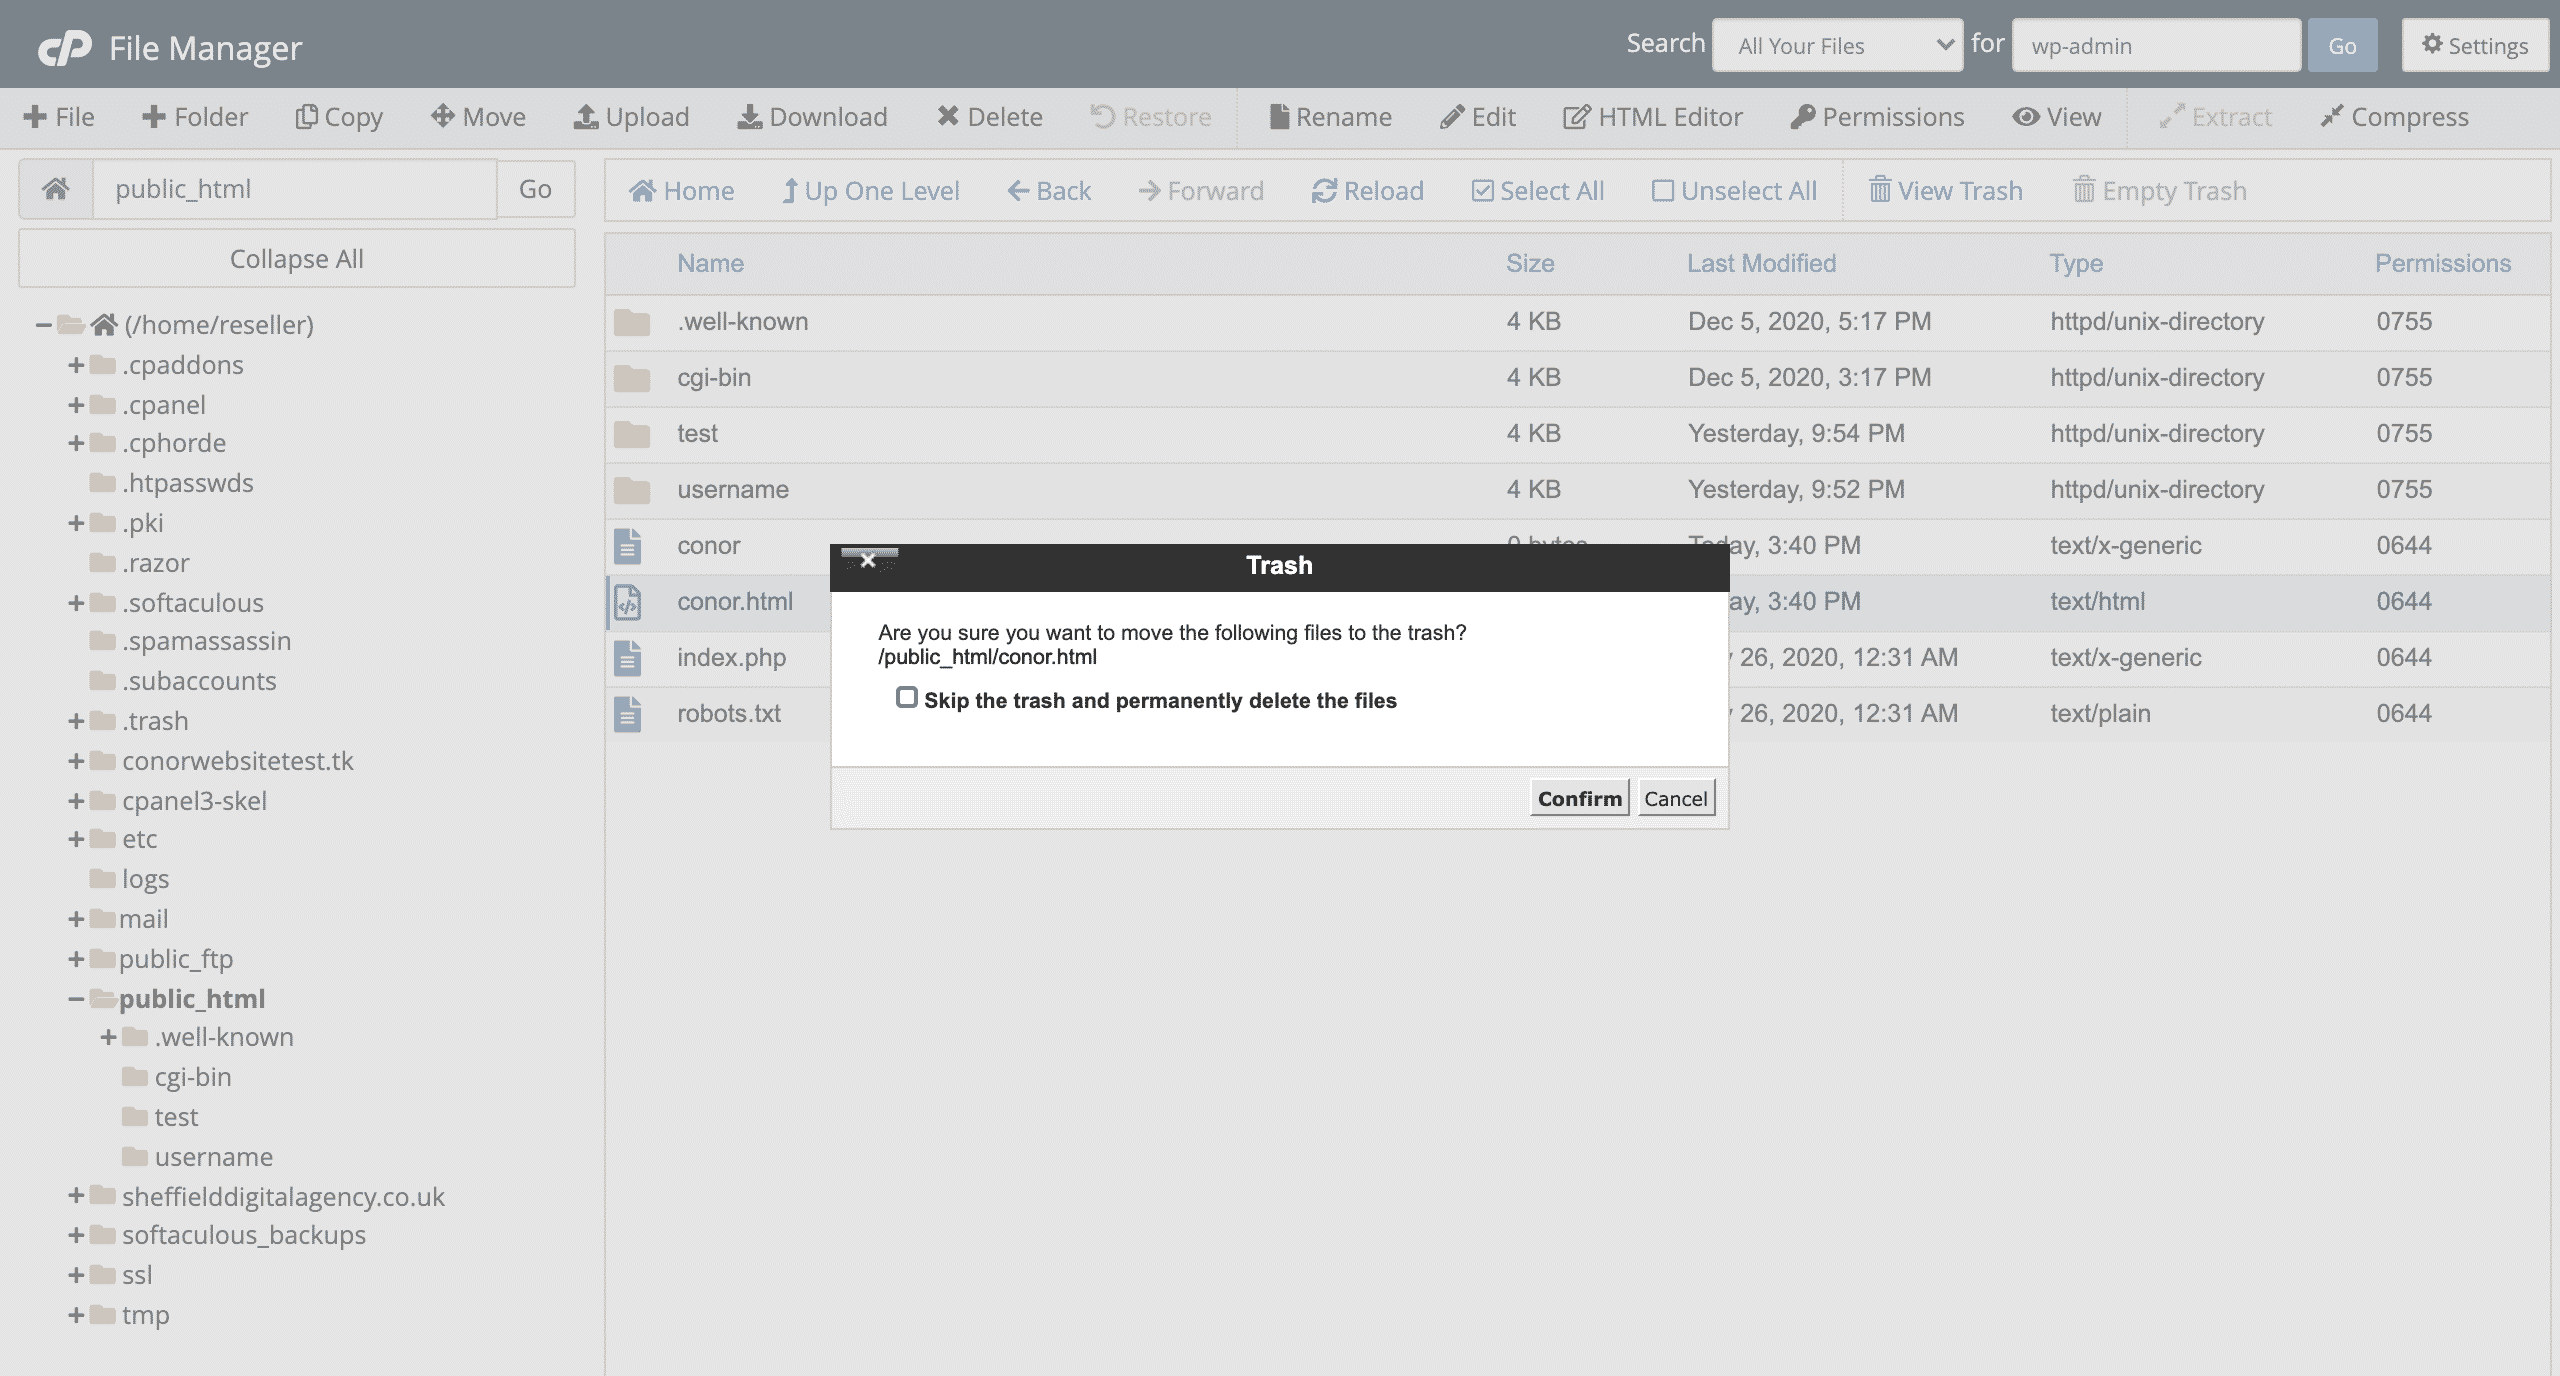Collapse the public_html tree folder
2560x1376 pixels.
pos(76,998)
